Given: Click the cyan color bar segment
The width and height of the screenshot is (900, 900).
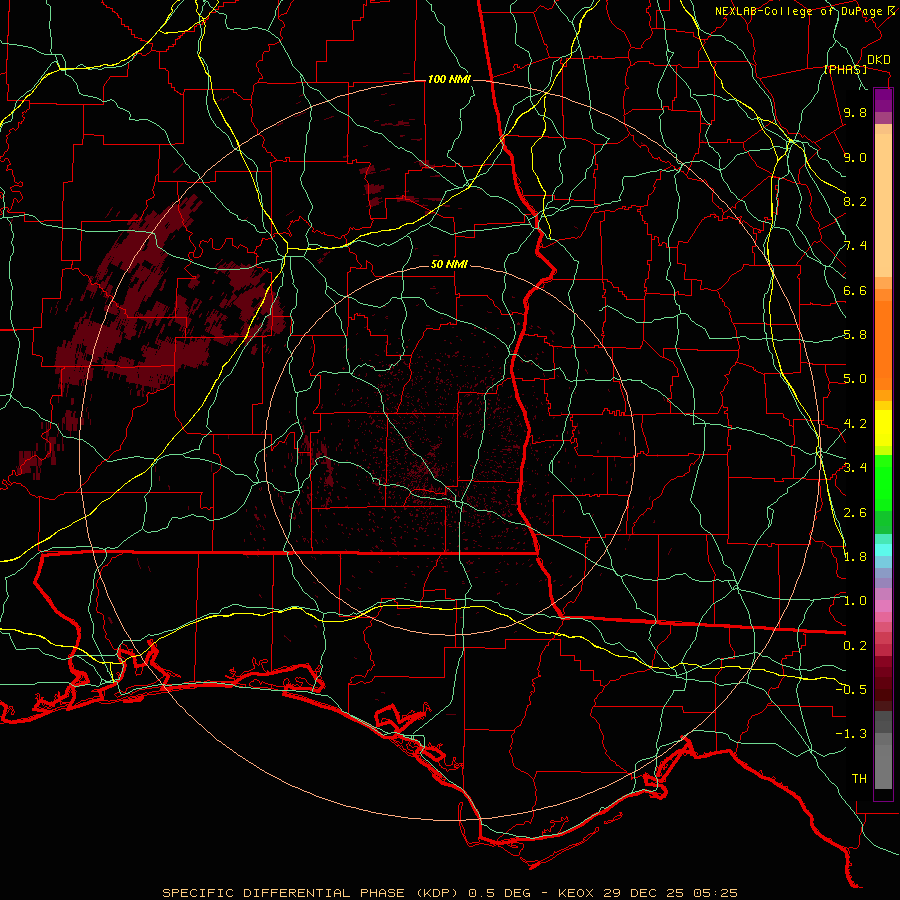Looking at the screenshot, I should tap(883, 550).
